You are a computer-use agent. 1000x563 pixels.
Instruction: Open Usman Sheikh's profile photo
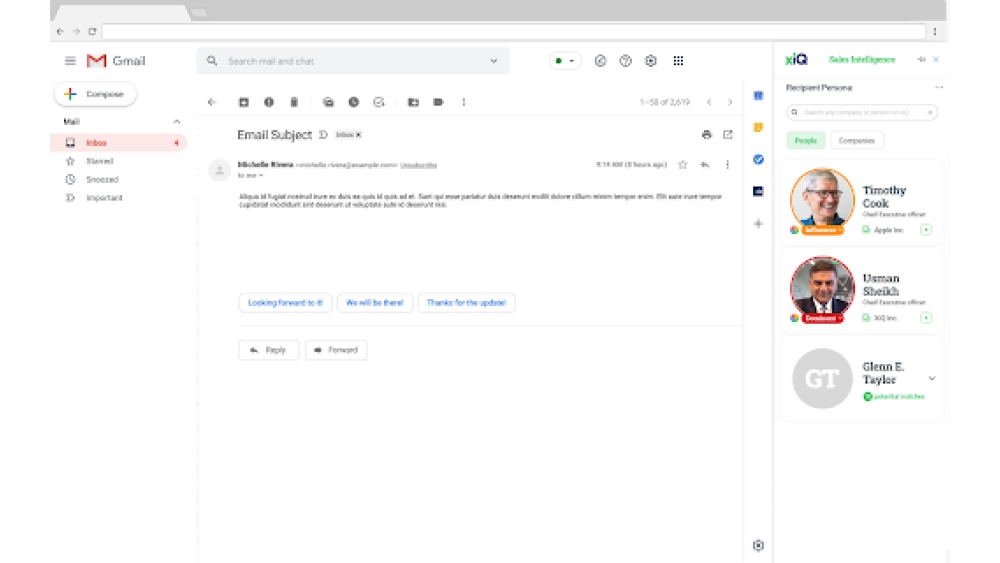822,287
